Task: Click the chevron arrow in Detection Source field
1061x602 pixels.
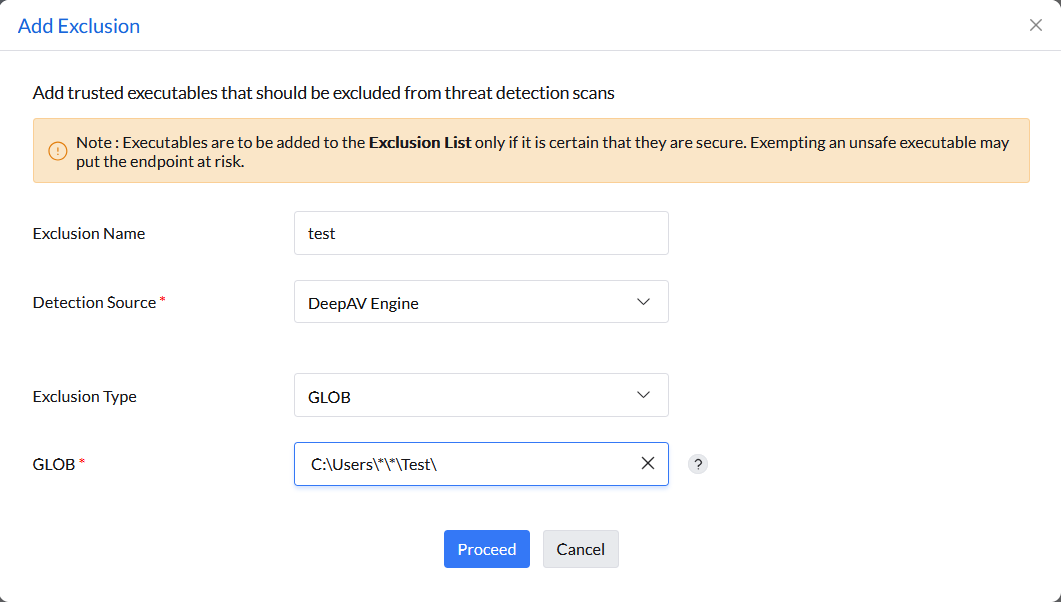Action: 643,302
